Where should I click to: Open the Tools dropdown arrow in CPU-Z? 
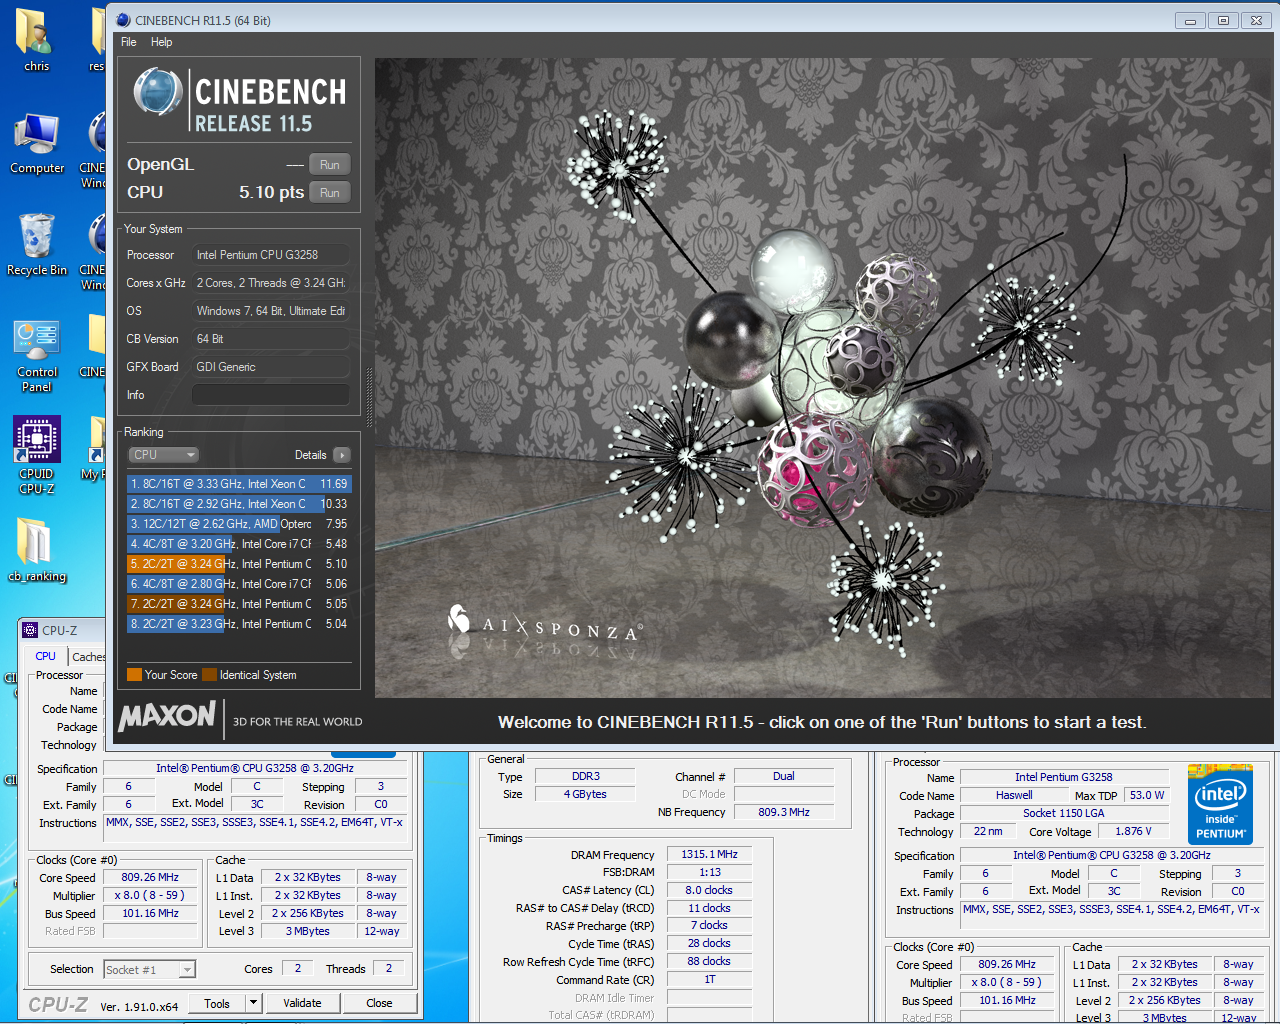254,1003
